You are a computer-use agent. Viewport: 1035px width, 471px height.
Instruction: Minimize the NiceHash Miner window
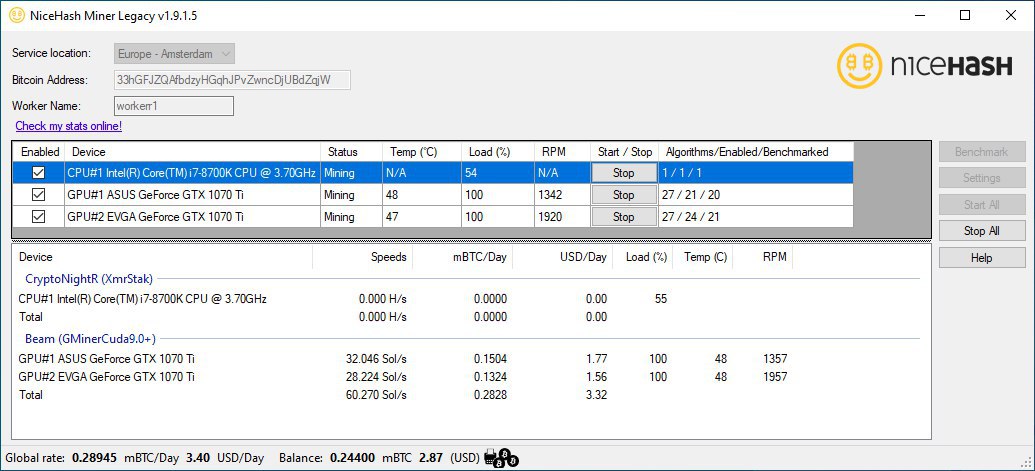[x=919, y=15]
